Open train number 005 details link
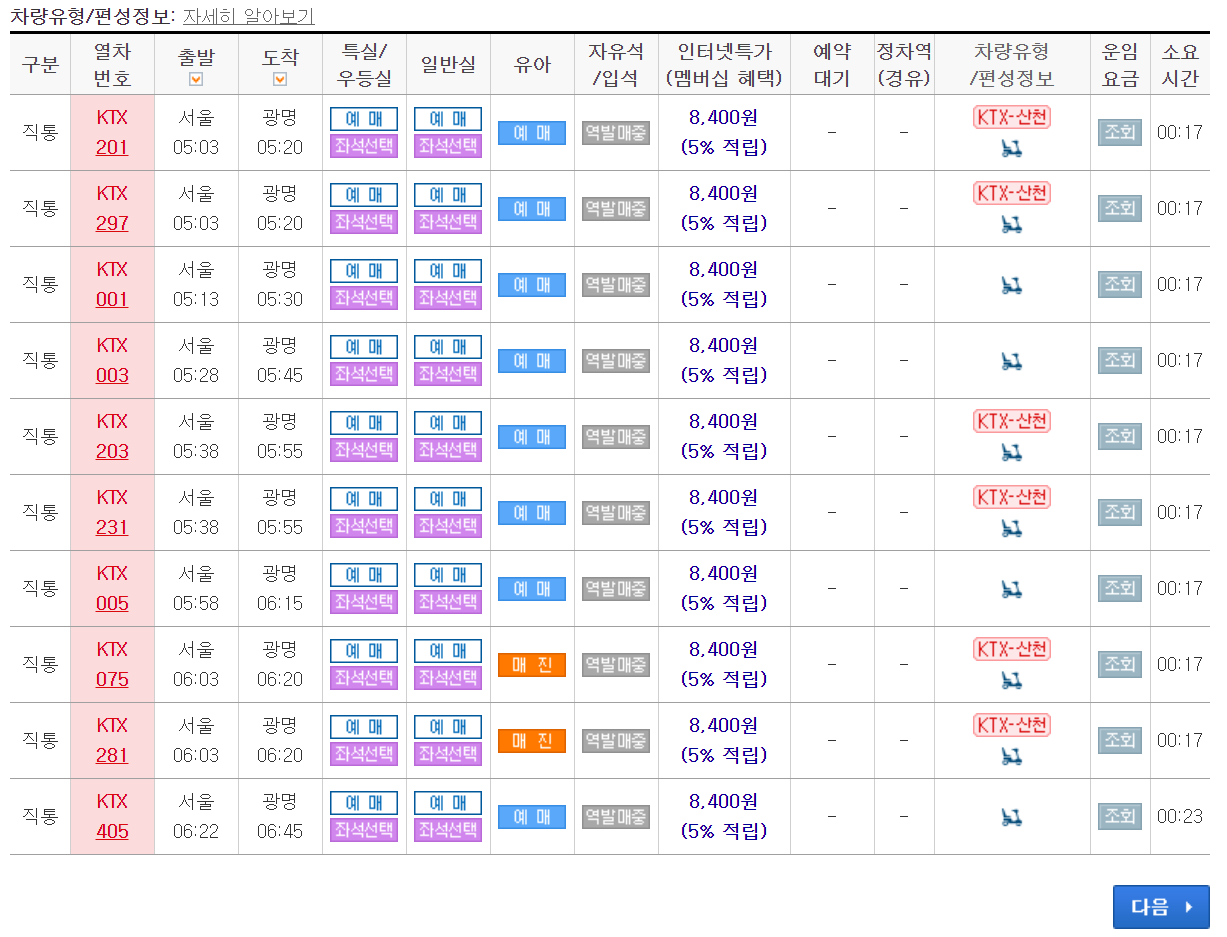 (x=112, y=604)
